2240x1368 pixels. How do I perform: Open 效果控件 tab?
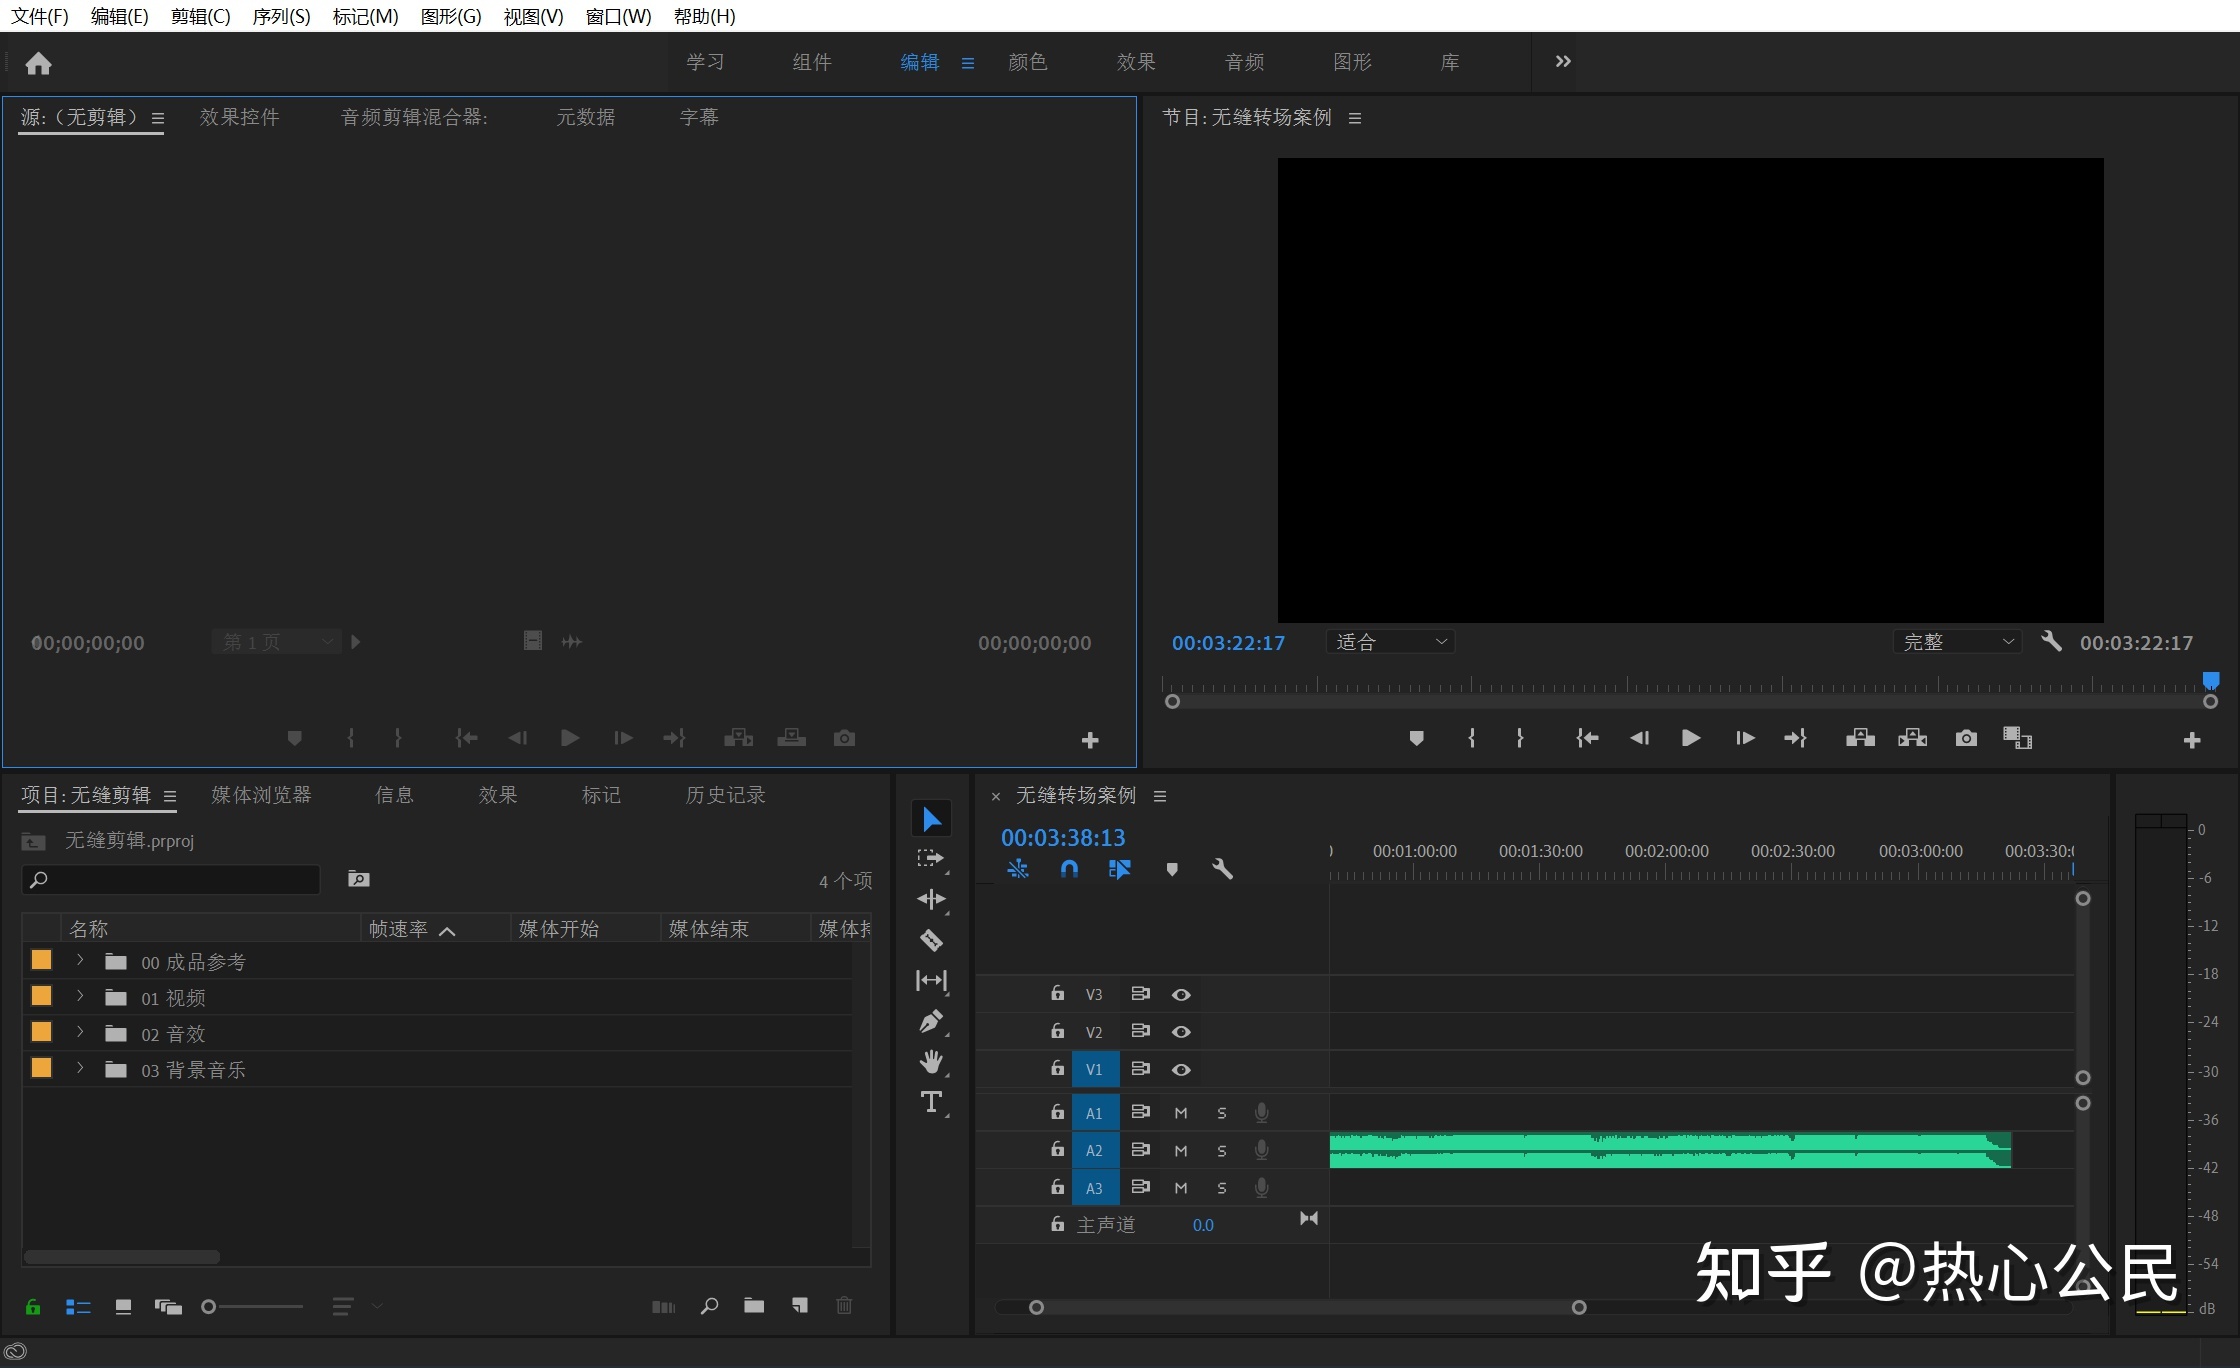pos(239,117)
